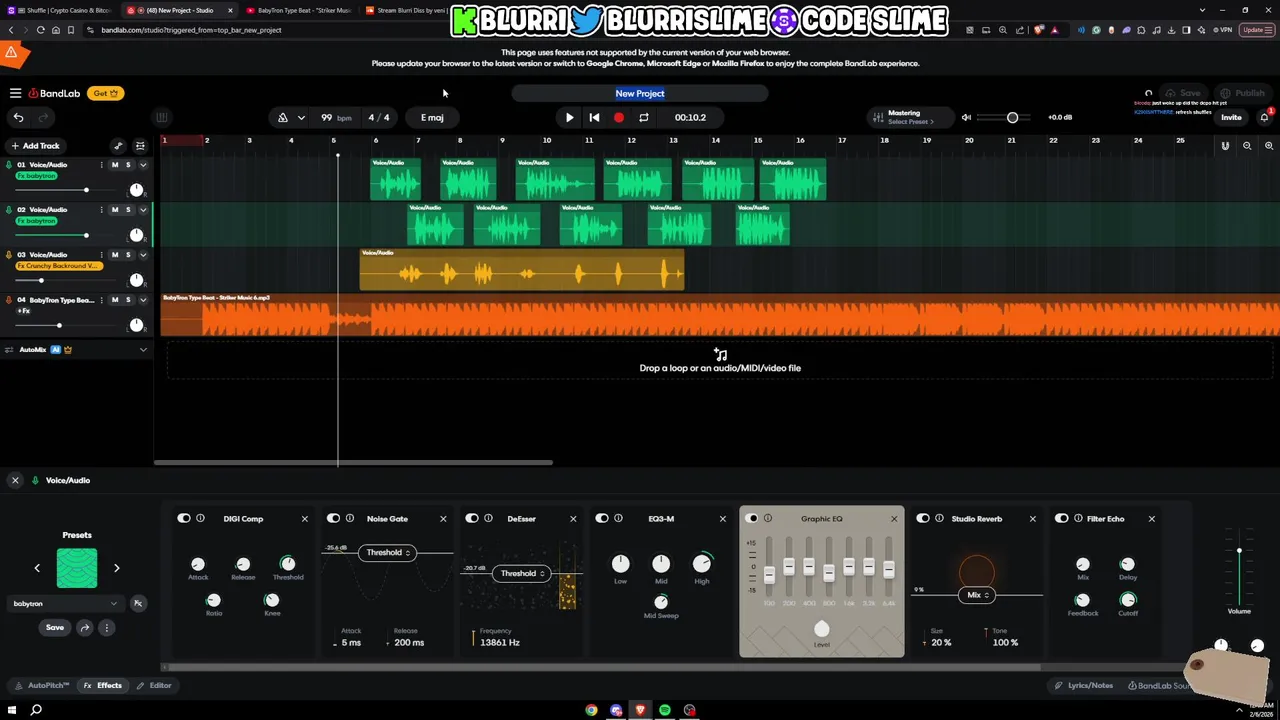This screenshot has height=720, width=1280.
Task: Switch to the Effects tab
Action: [103, 686]
